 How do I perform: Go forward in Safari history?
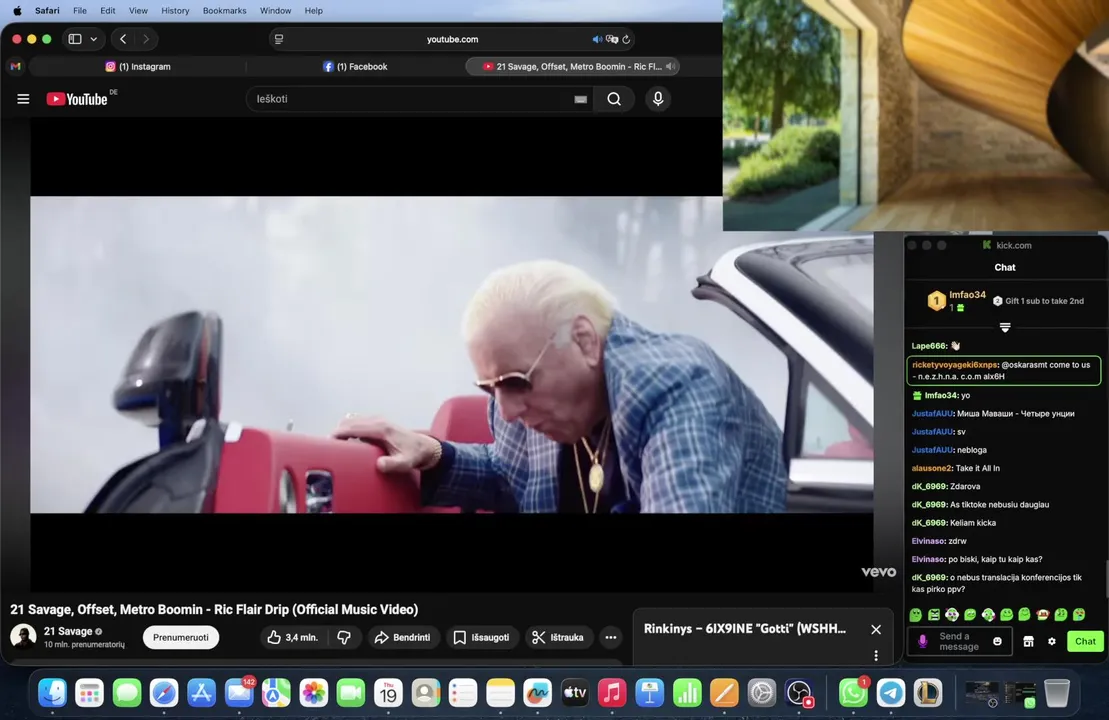click(x=146, y=39)
